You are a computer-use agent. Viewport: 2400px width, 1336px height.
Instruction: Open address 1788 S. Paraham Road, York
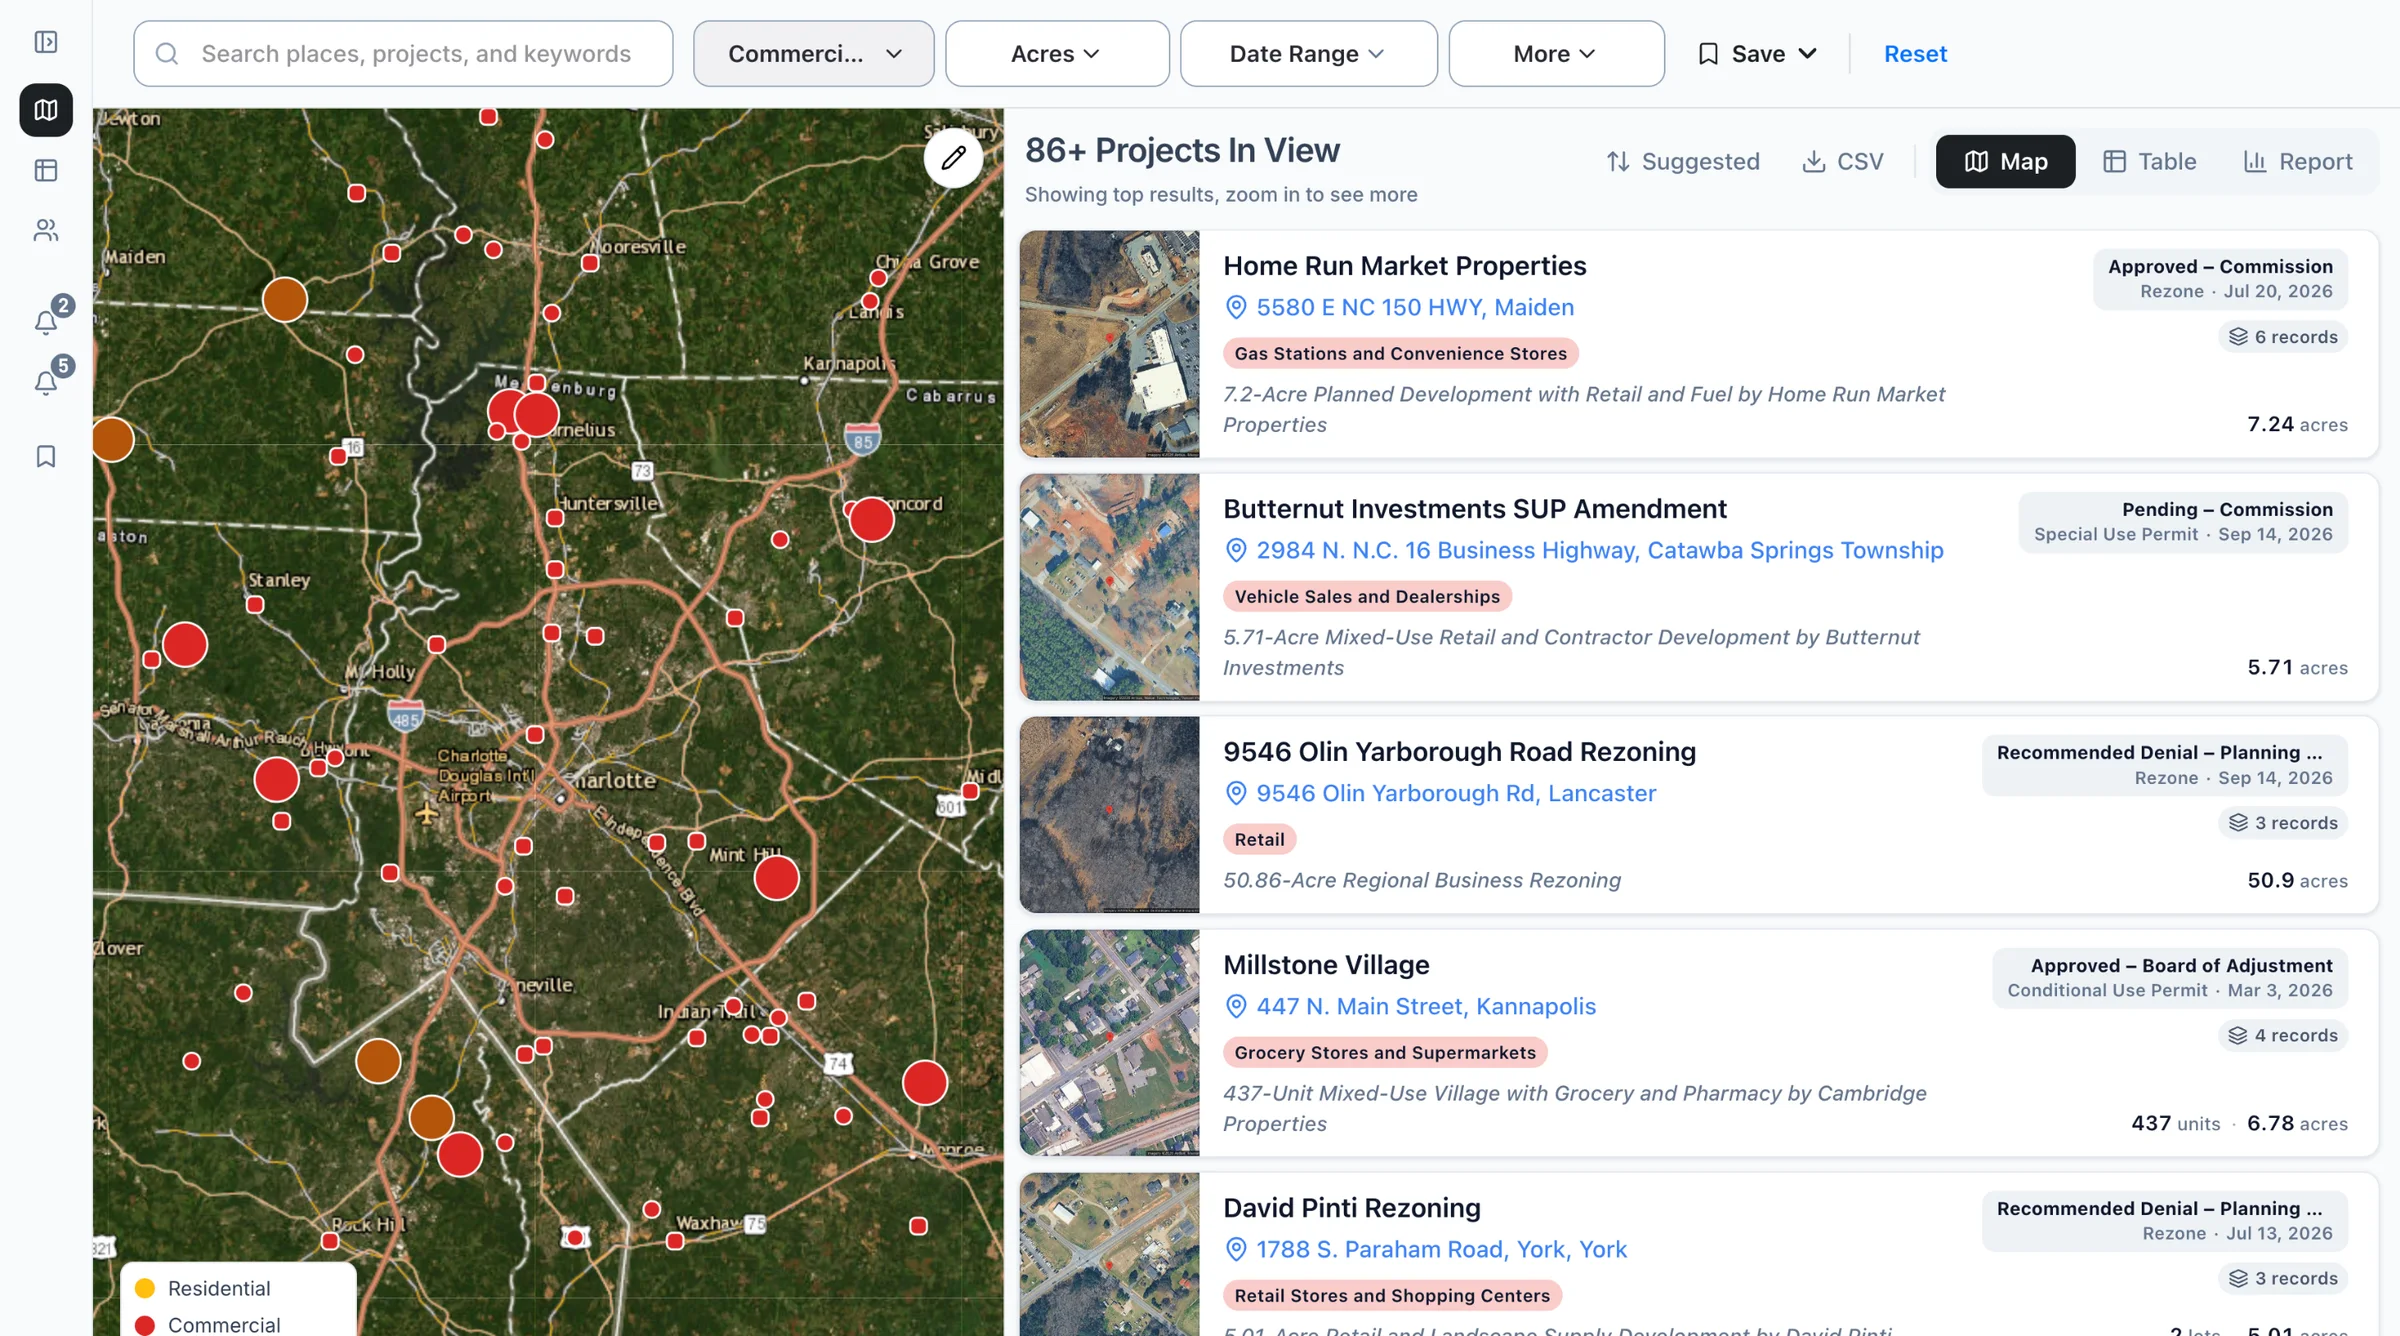pos(1441,1249)
